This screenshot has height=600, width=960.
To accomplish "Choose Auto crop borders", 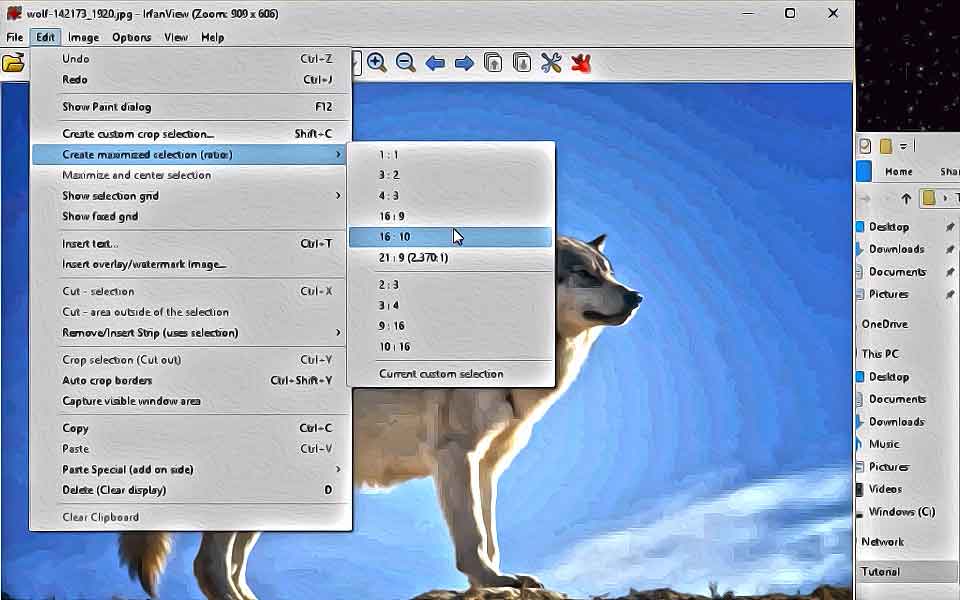I will [x=191, y=380].
